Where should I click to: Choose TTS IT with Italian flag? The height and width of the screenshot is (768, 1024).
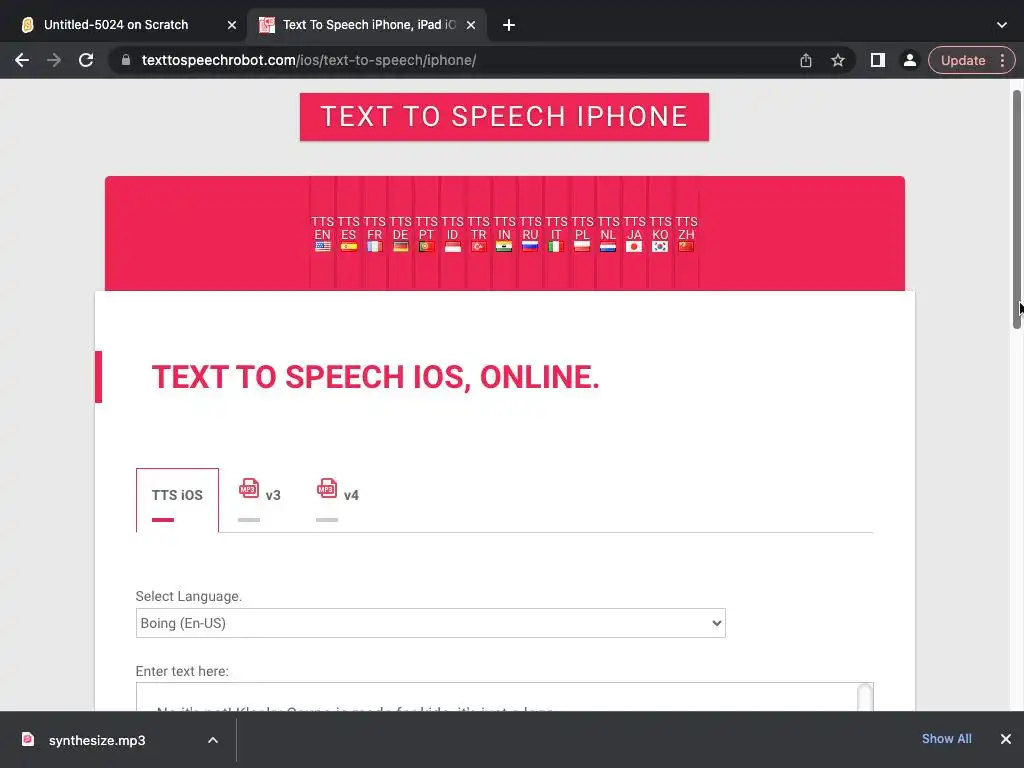[556, 234]
